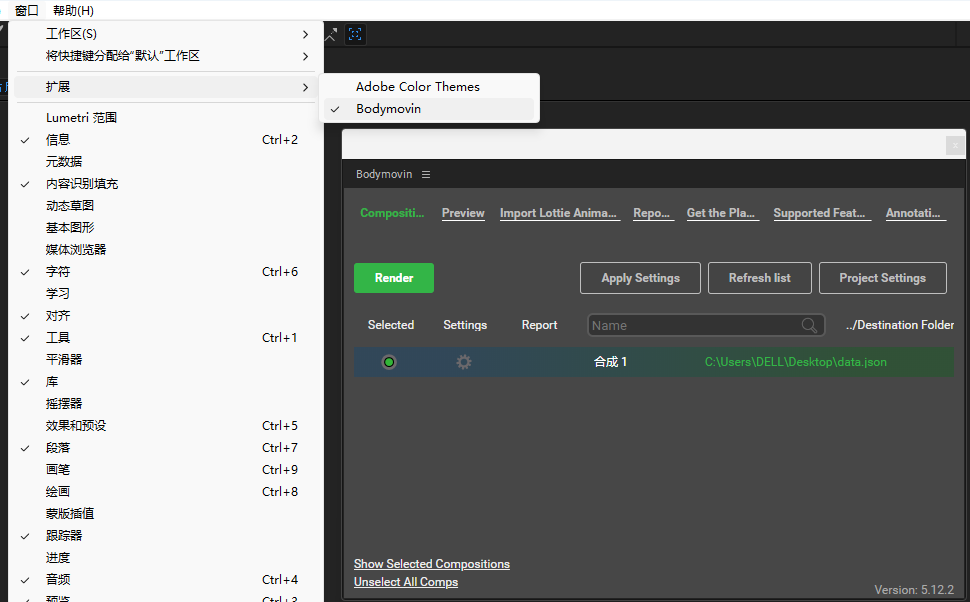The image size is (970, 602).
Task: Open the 画笔 panel
Action: tap(166, 470)
